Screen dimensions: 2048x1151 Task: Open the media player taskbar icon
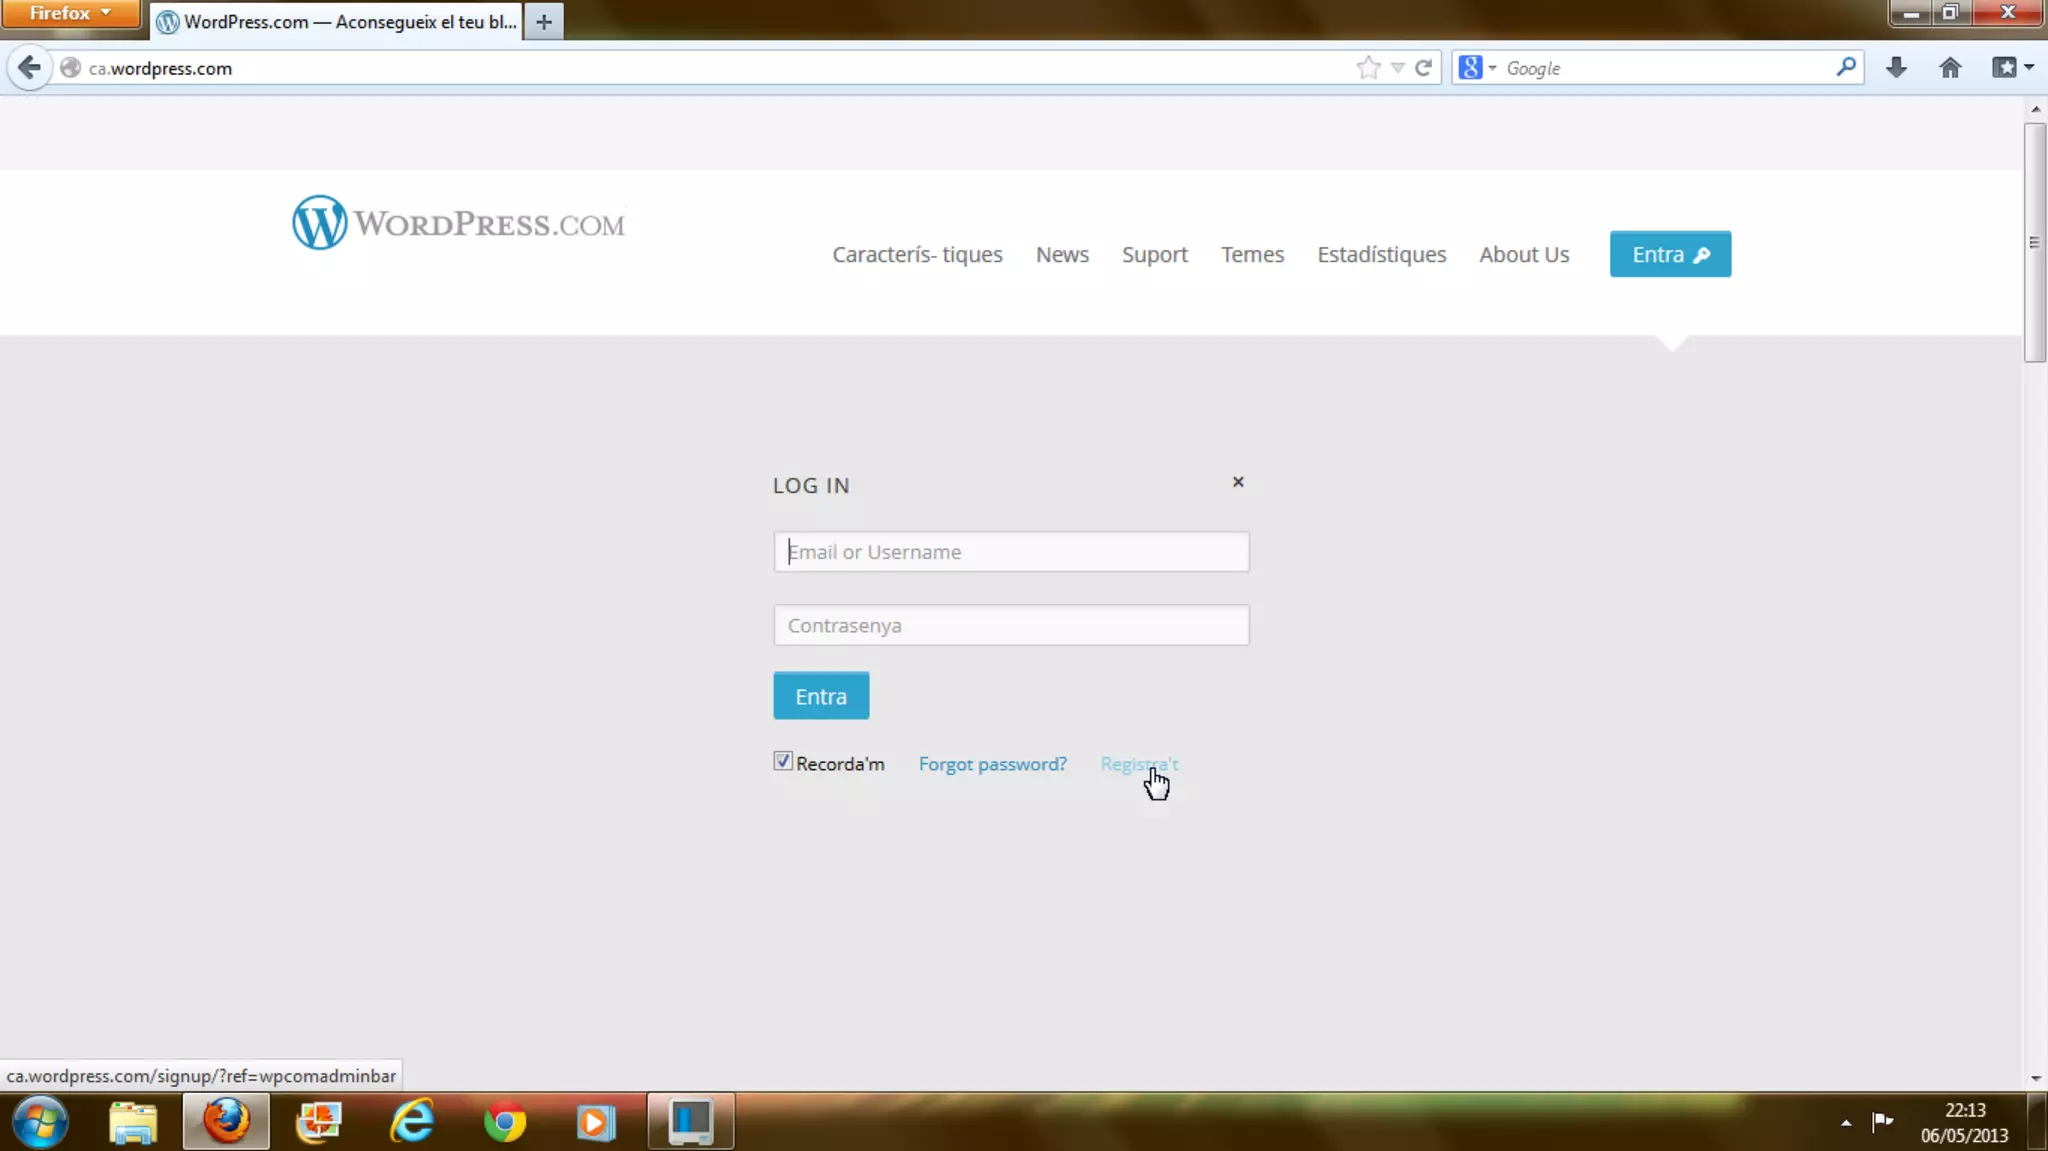596,1122
